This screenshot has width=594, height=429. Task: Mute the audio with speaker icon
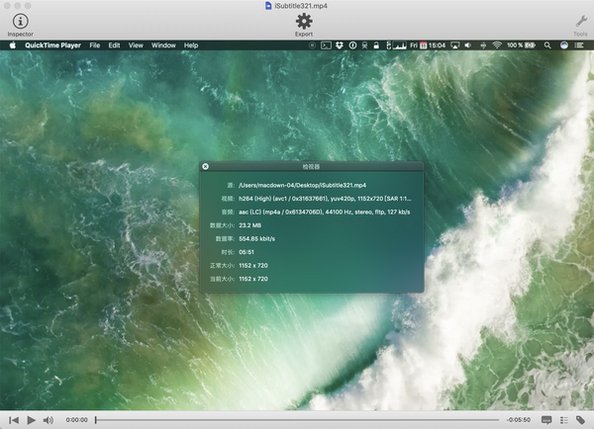[x=48, y=420]
